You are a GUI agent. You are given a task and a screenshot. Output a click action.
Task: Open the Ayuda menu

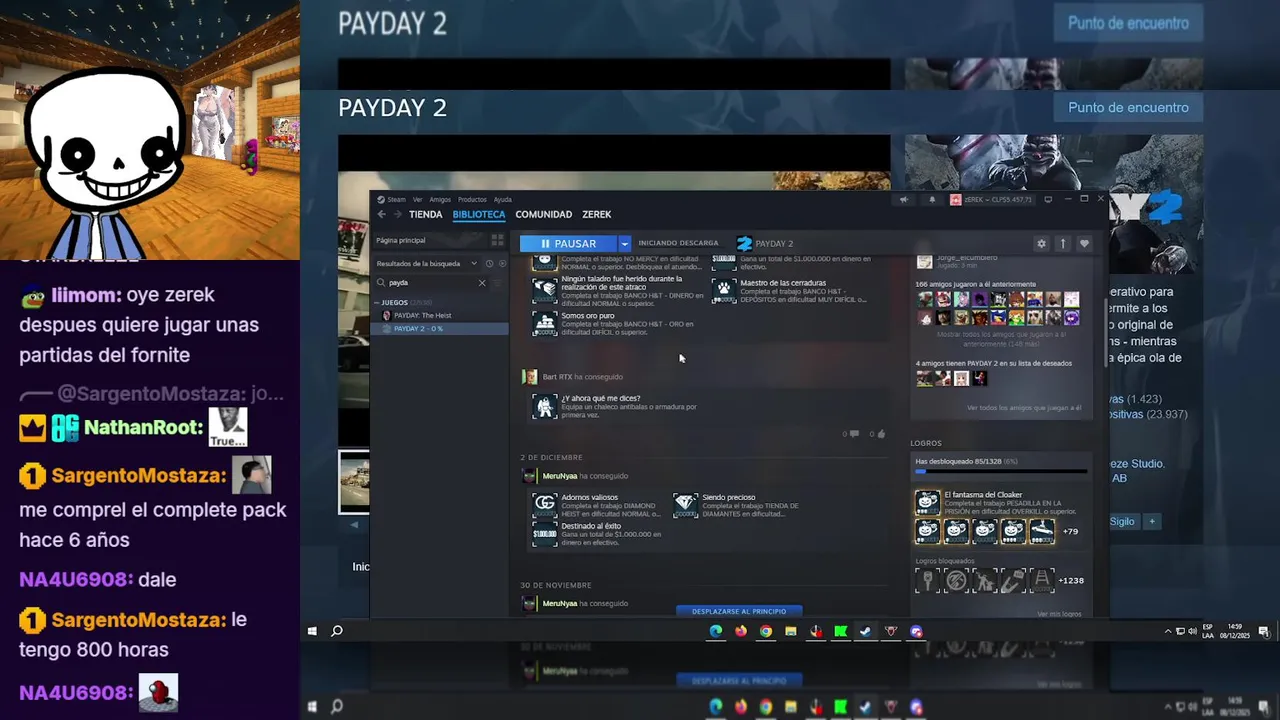pyautogui.click(x=502, y=199)
